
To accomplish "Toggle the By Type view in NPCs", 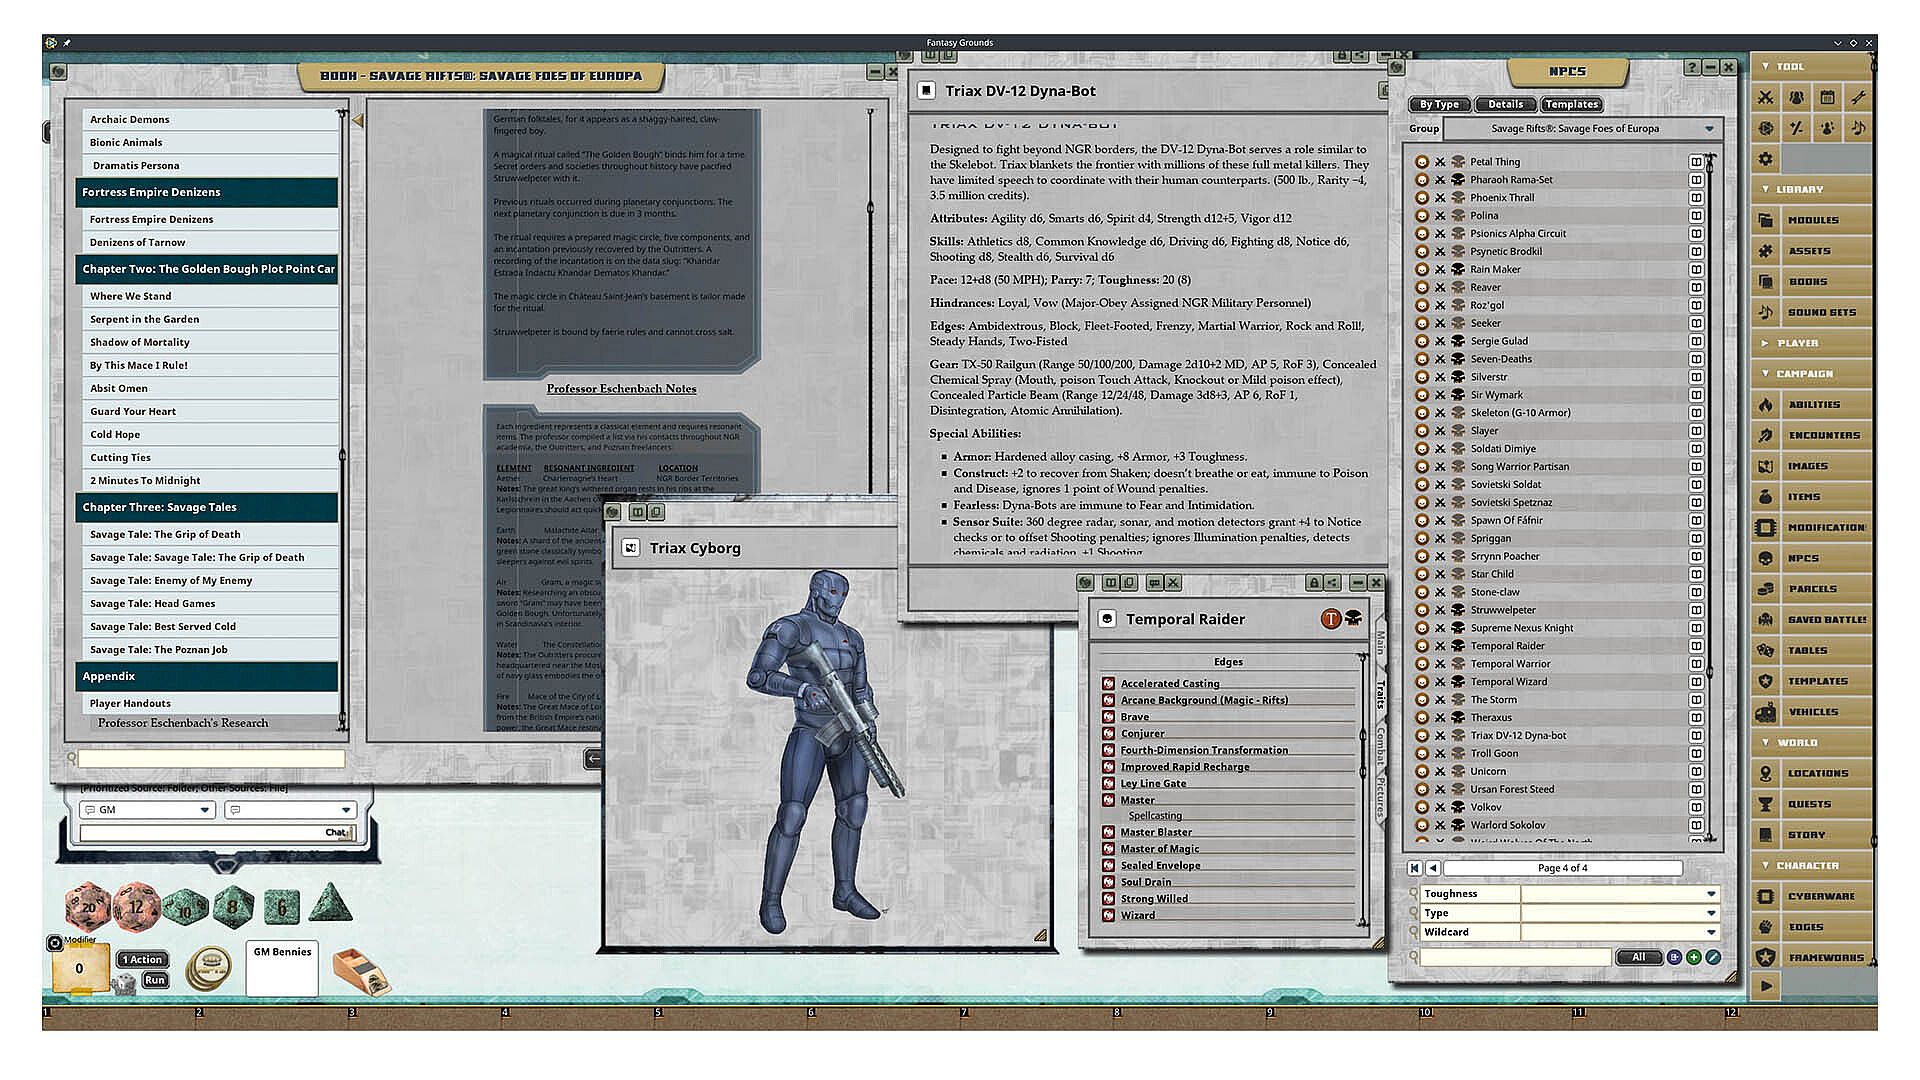I will click(x=1439, y=104).
